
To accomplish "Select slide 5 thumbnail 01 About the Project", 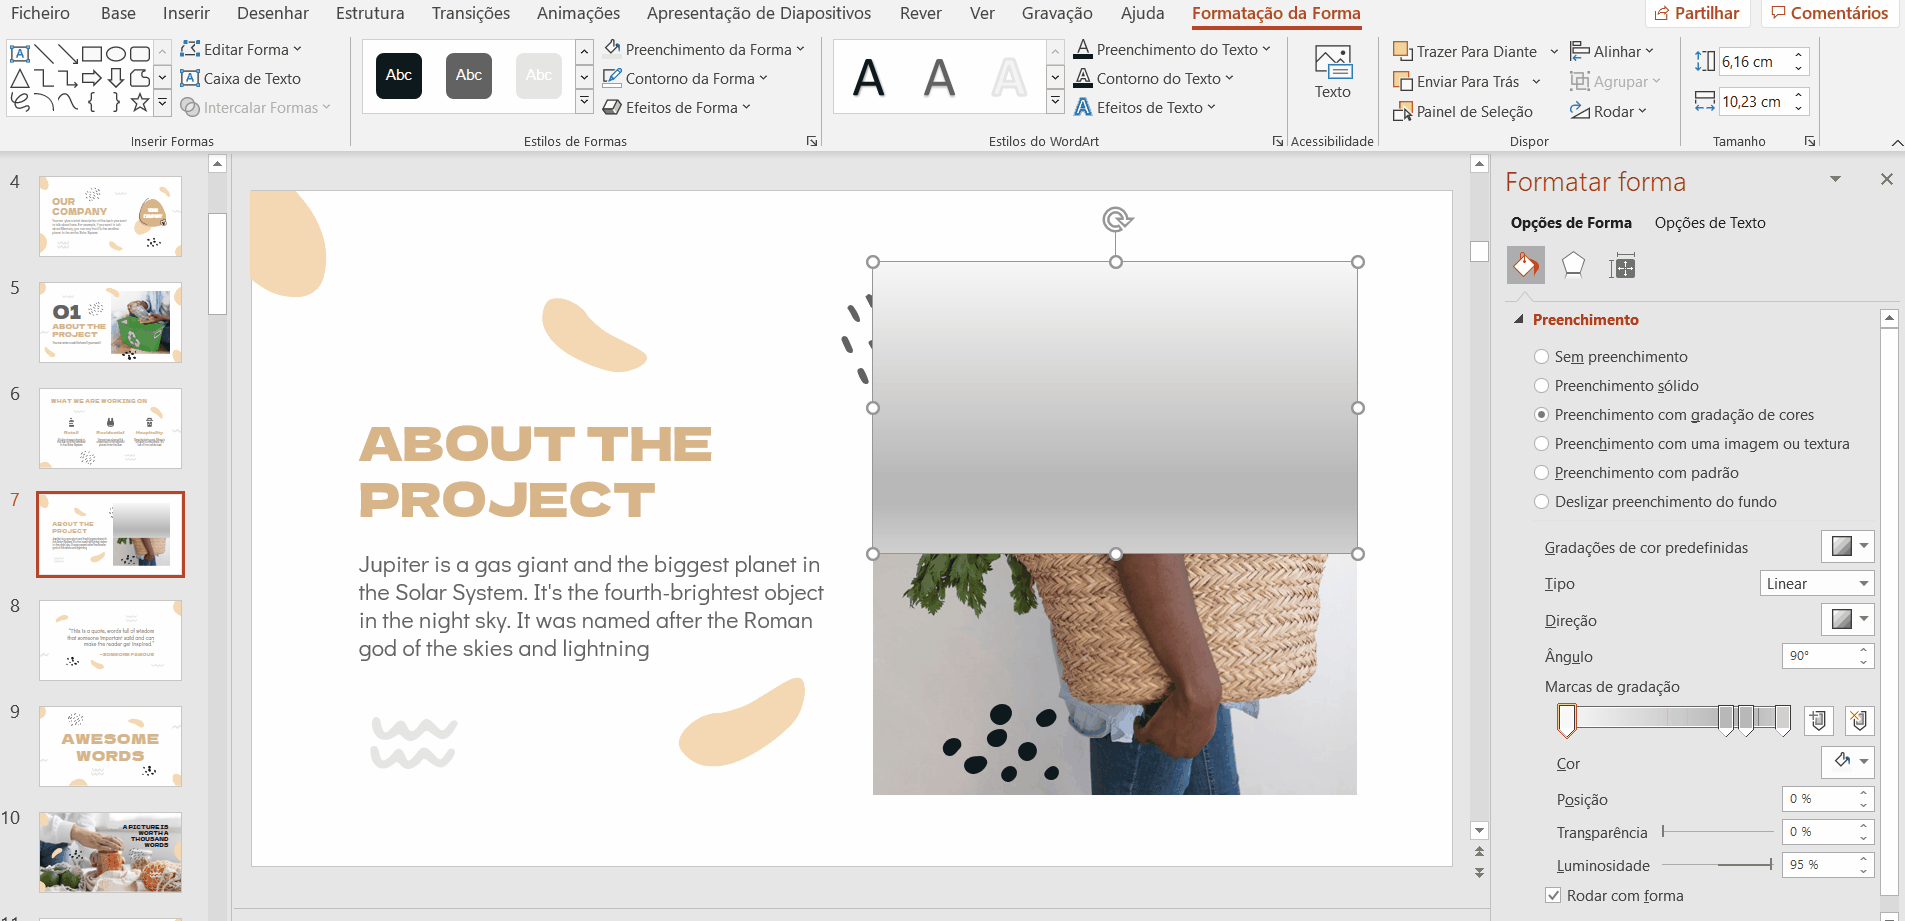I will 111,322.
